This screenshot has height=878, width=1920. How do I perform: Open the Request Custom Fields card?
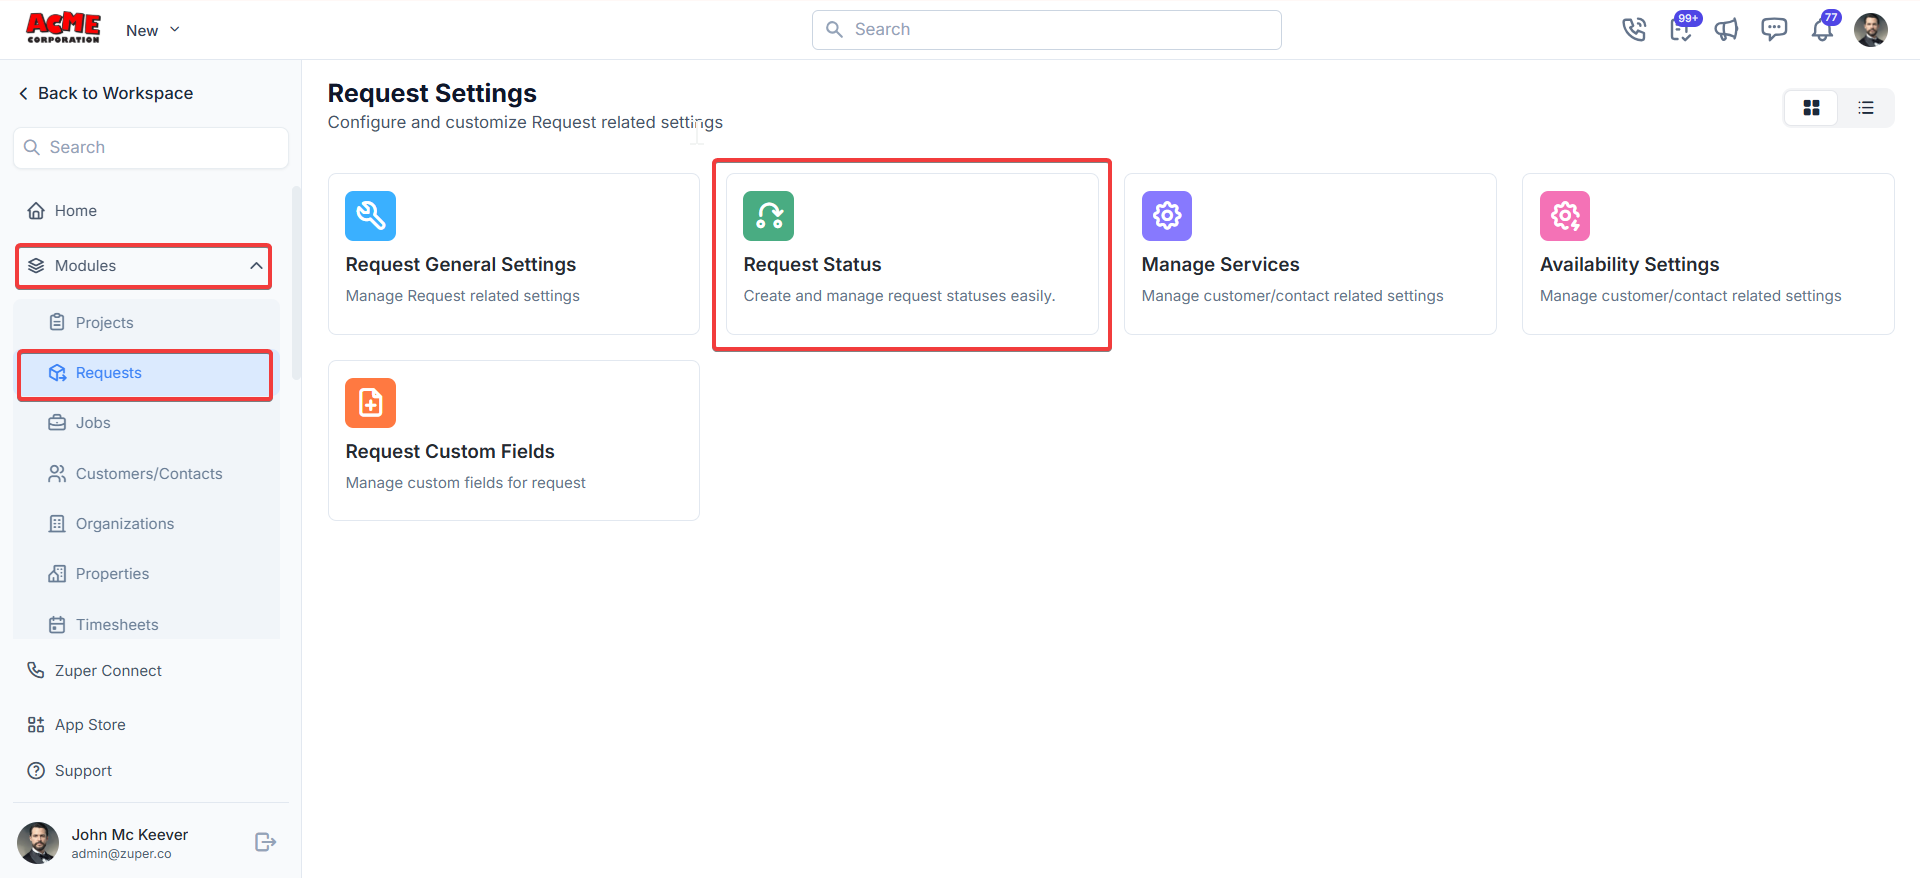click(x=513, y=440)
